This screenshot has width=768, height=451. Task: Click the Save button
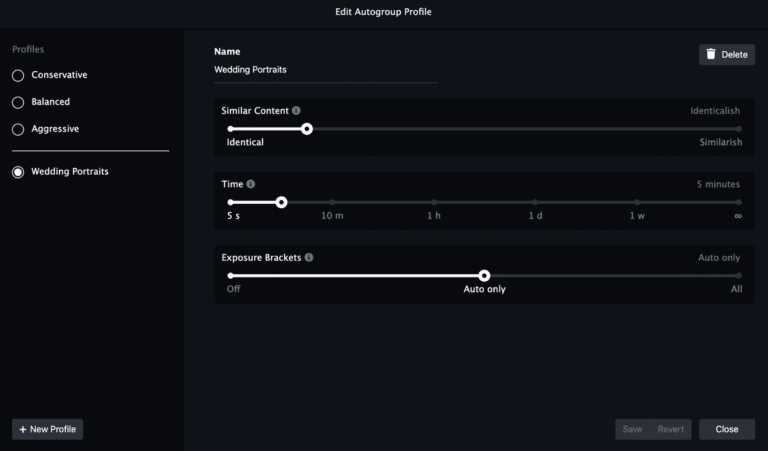632,429
